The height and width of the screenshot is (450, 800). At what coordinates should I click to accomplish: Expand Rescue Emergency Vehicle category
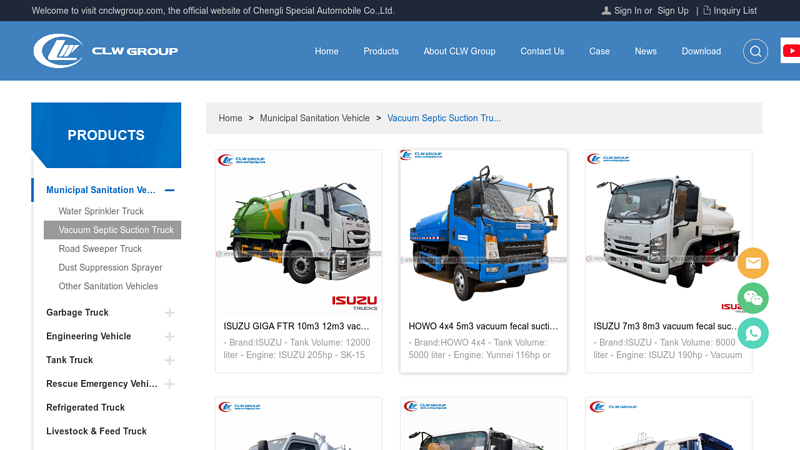(169, 384)
